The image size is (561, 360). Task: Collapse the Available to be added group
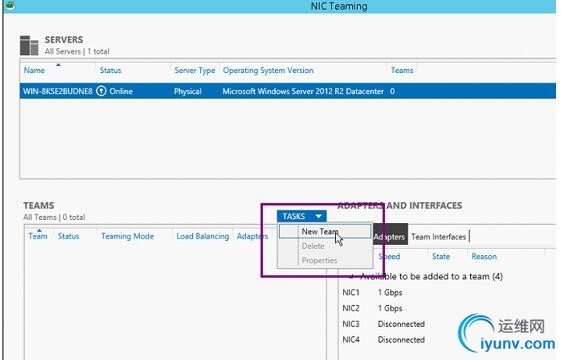pyautogui.click(x=352, y=276)
